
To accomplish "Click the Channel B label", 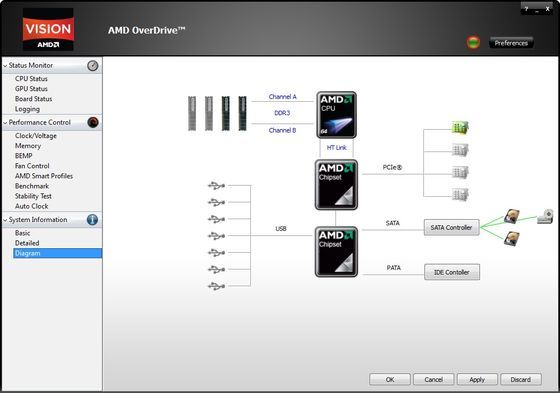I will [x=282, y=130].
